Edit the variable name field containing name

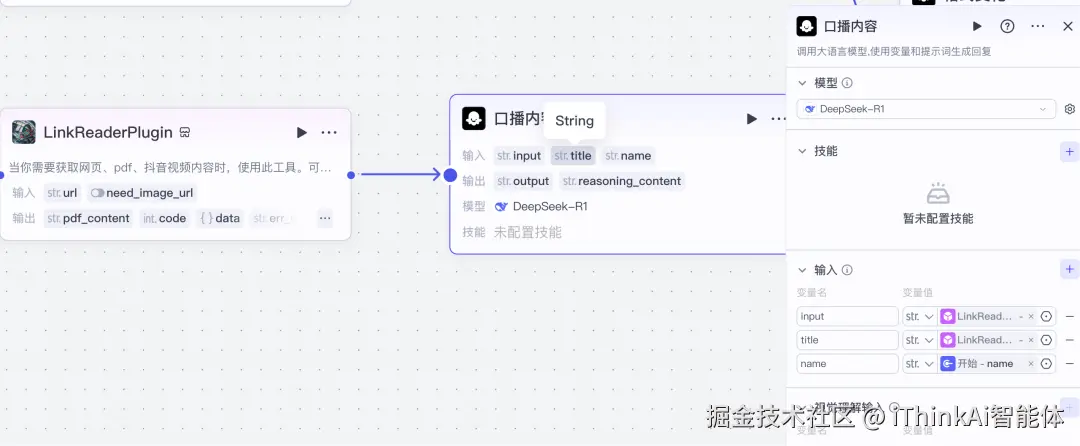[x=848, y=363]
